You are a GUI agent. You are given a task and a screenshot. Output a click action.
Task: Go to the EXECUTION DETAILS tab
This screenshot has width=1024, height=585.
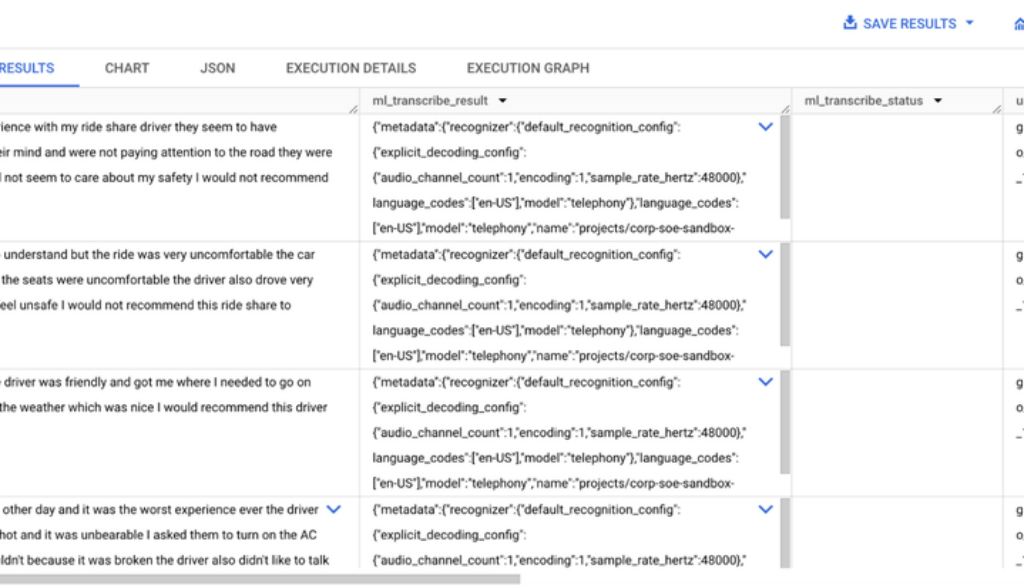click(x=351, y=68)
